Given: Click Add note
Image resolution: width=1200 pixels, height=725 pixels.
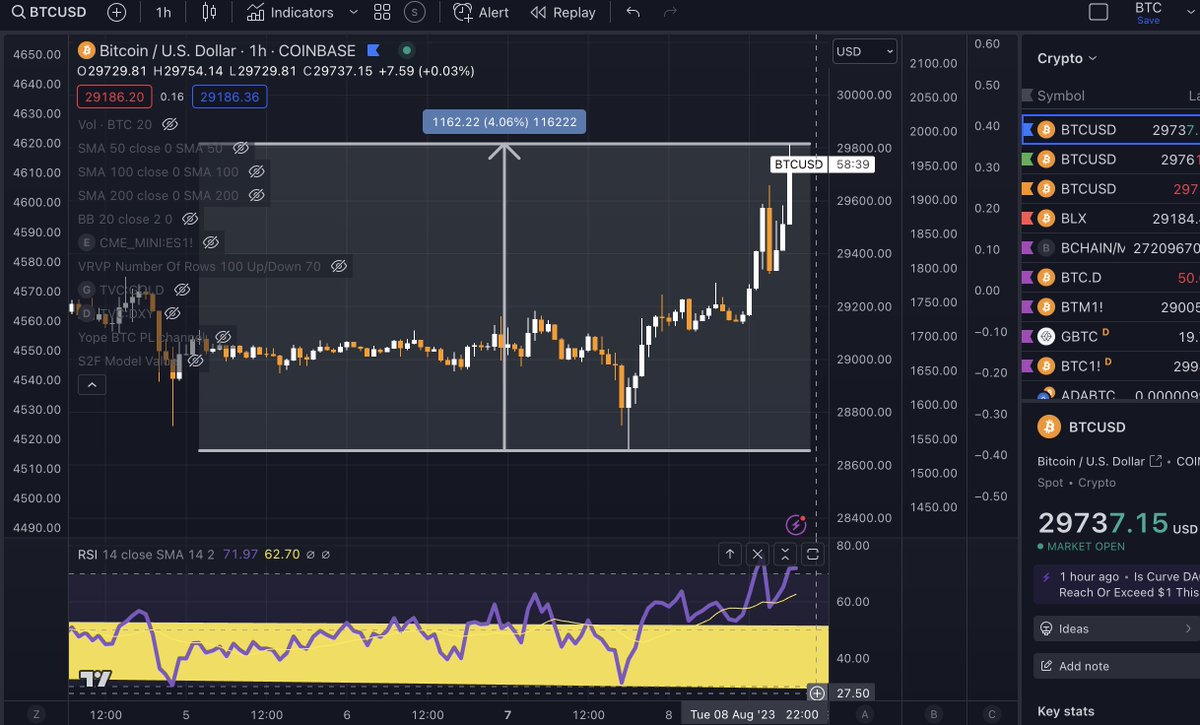Looking at the screenshot, I should tap(1116, 666).
